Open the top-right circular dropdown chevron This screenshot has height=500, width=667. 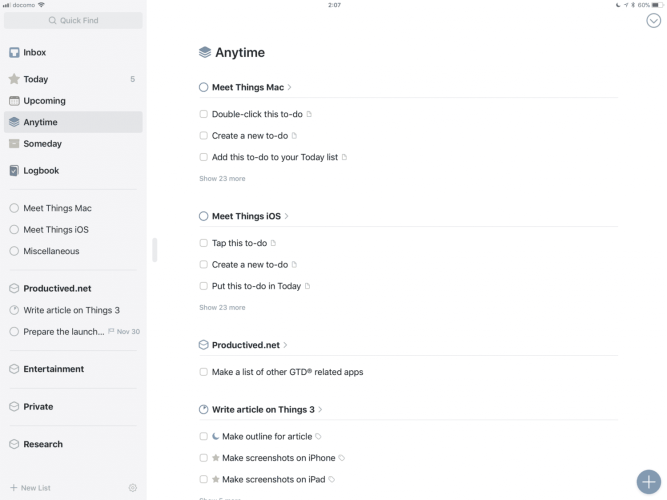653,20
